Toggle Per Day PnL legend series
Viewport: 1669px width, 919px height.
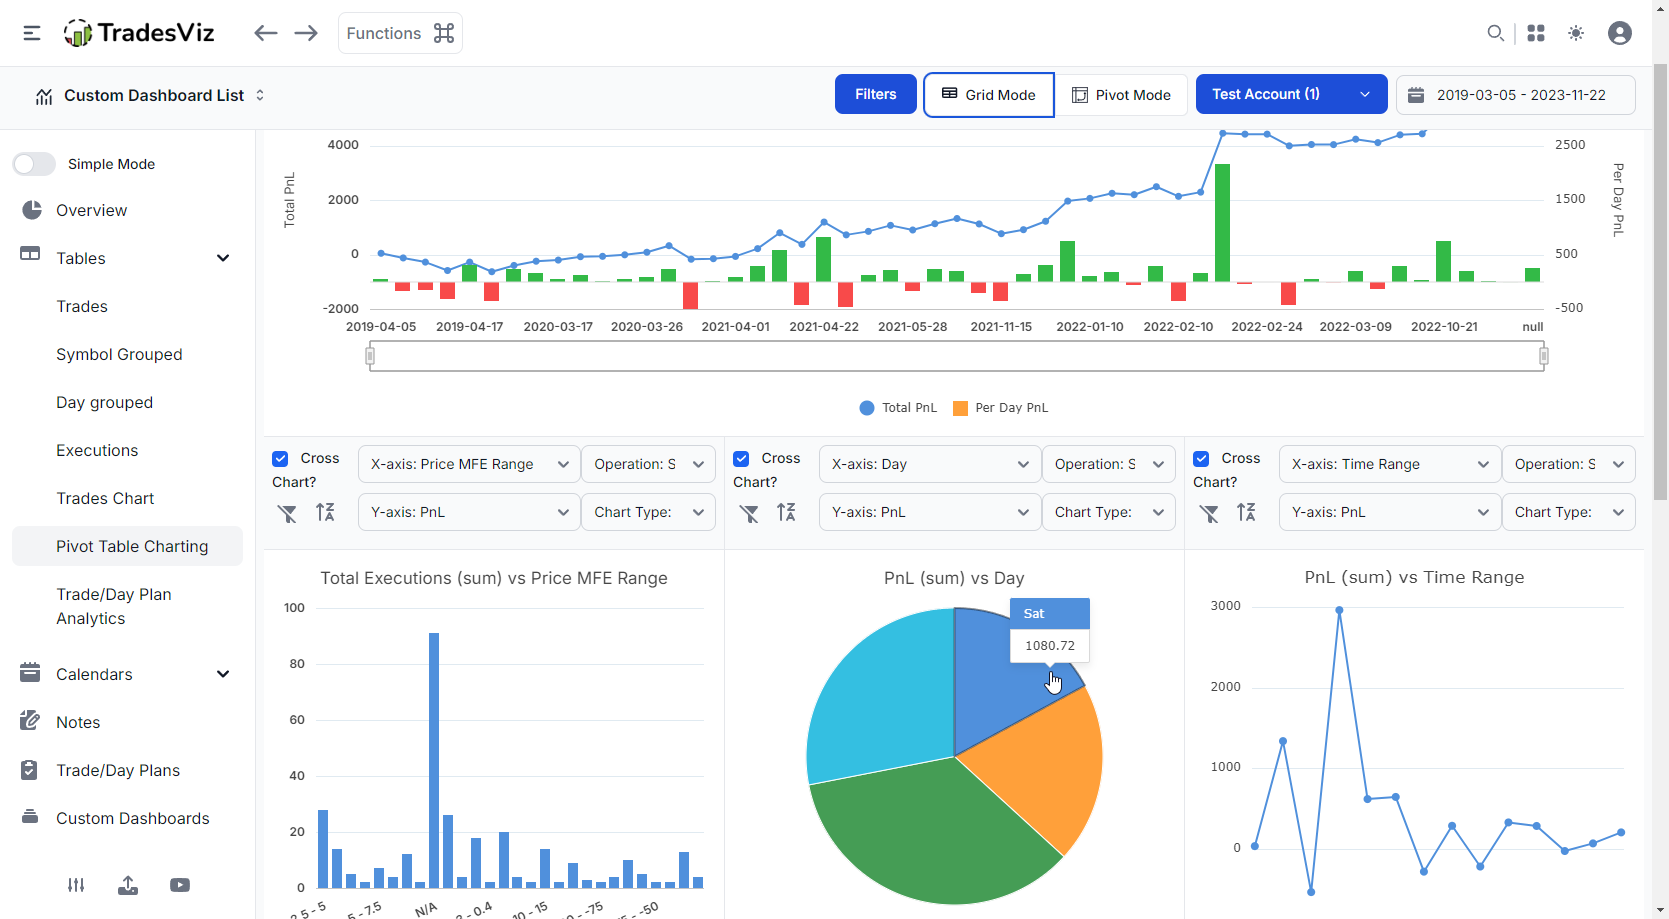coord(1001,408)
